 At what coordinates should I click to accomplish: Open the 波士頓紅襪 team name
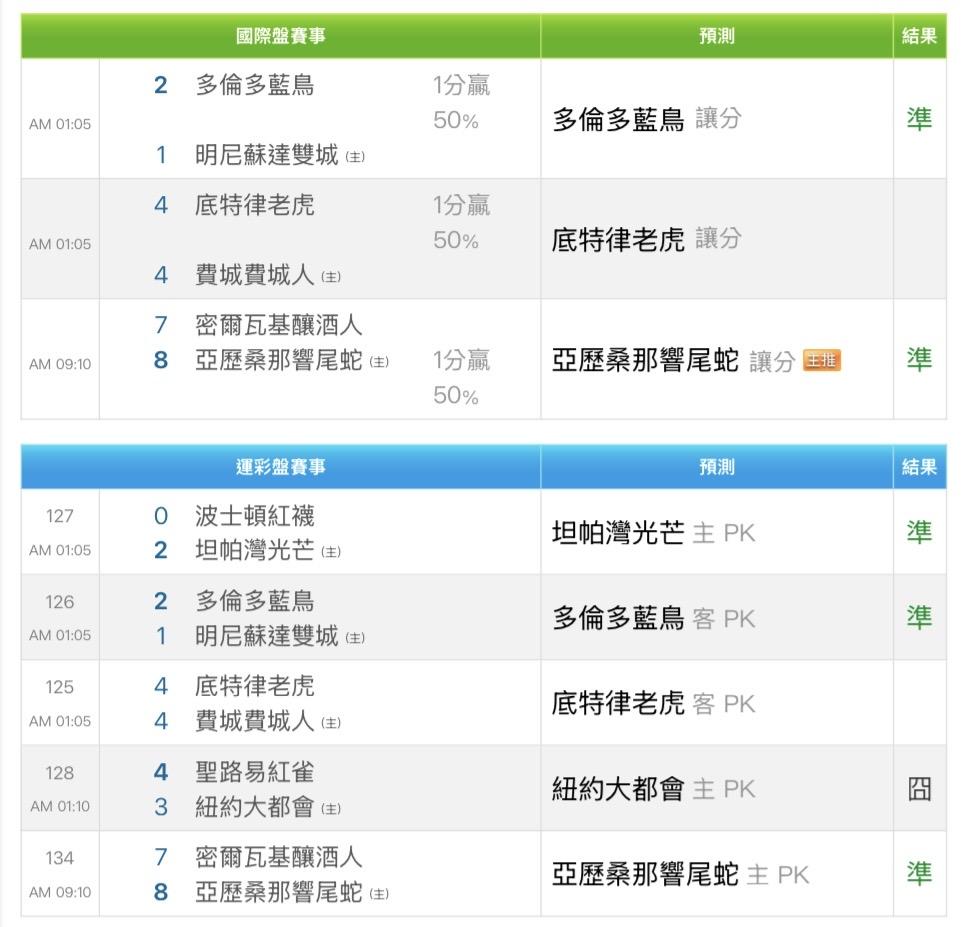click(x=254, y=516)
